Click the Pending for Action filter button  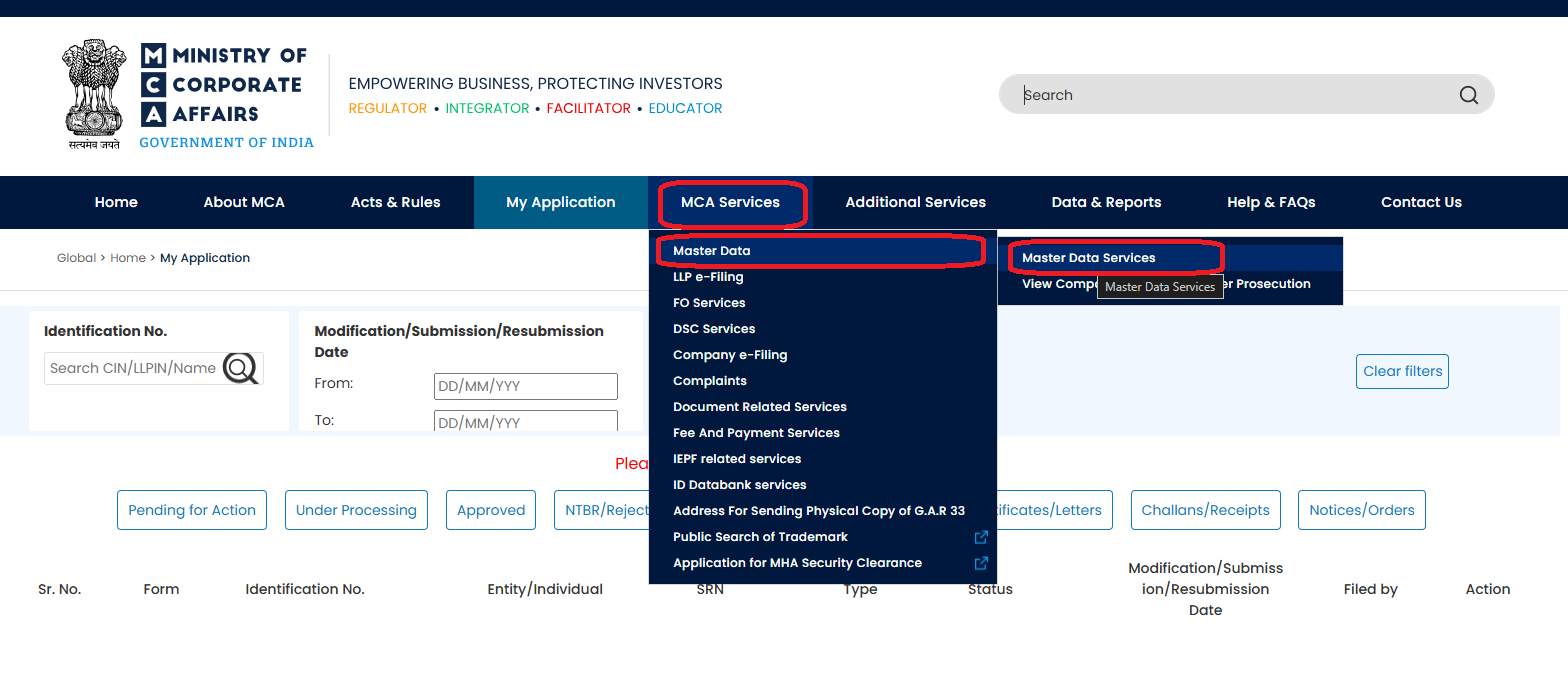192,510
